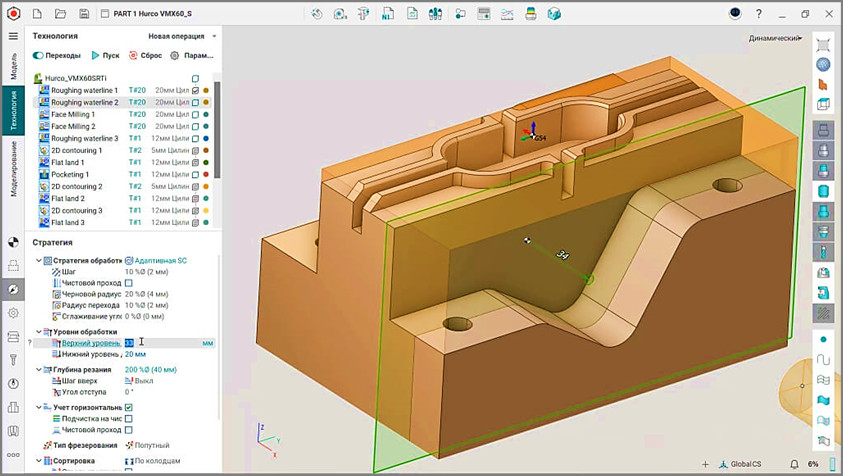Collapse the Сортировка group

39,461
